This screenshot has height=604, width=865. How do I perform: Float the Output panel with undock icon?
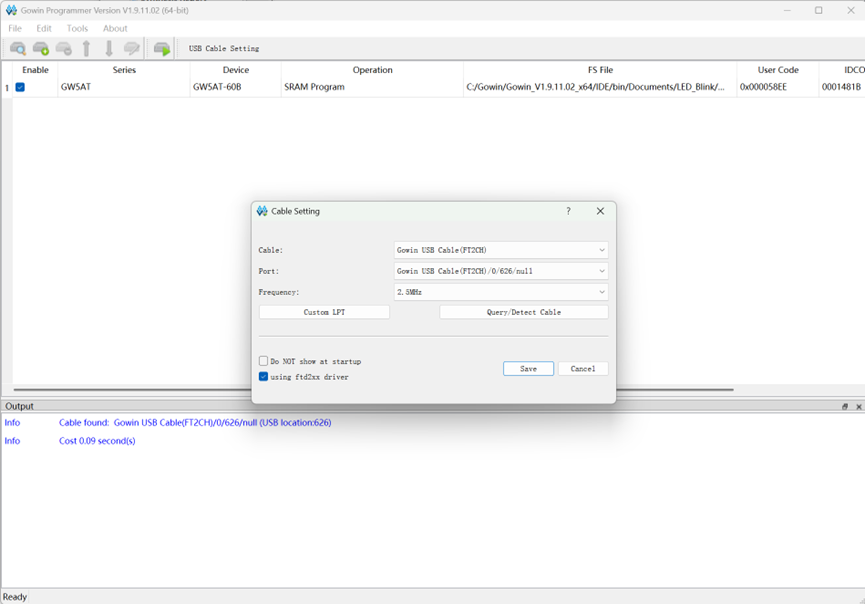(845, 407)
